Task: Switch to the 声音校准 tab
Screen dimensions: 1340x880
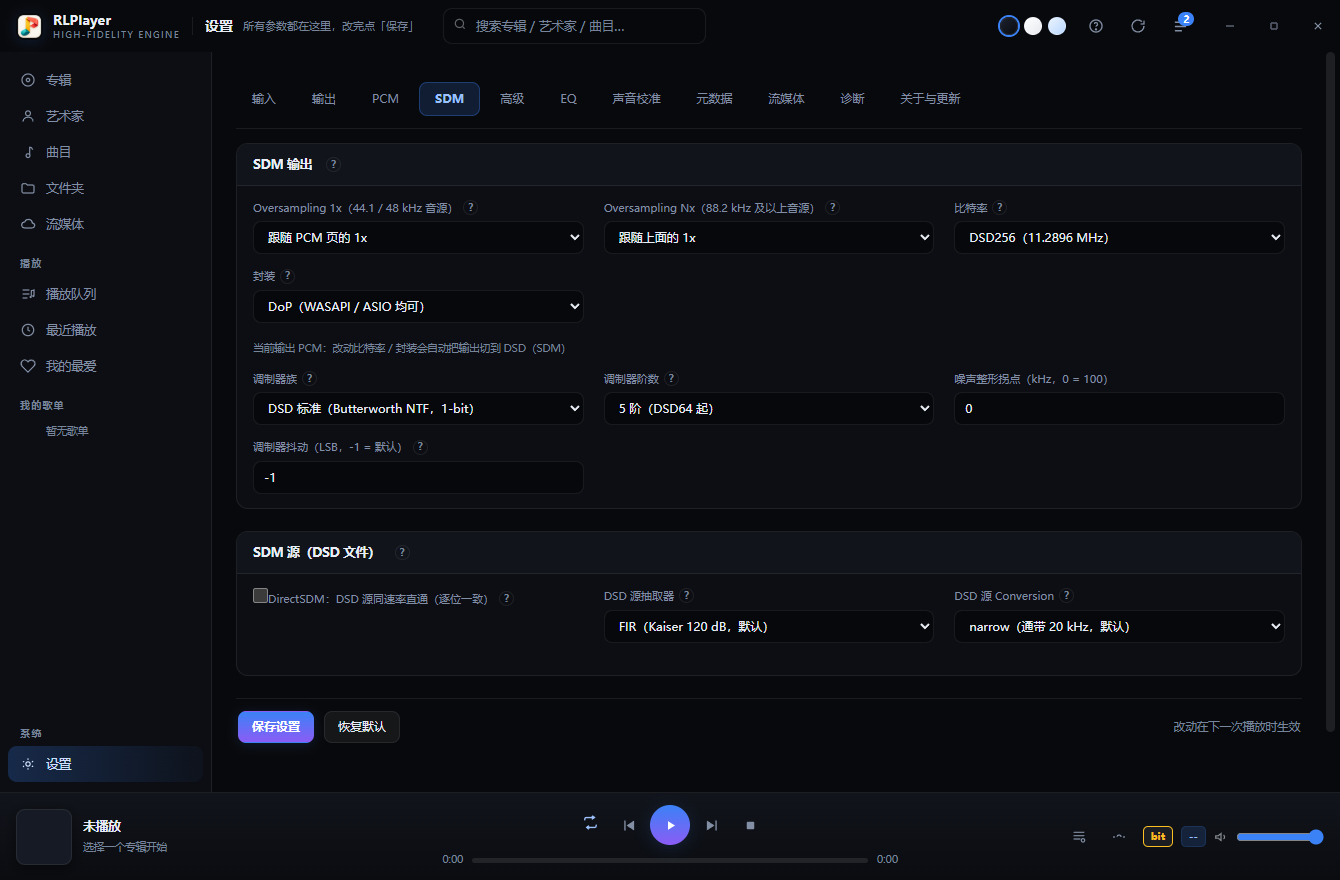Action: pos(637,99)
